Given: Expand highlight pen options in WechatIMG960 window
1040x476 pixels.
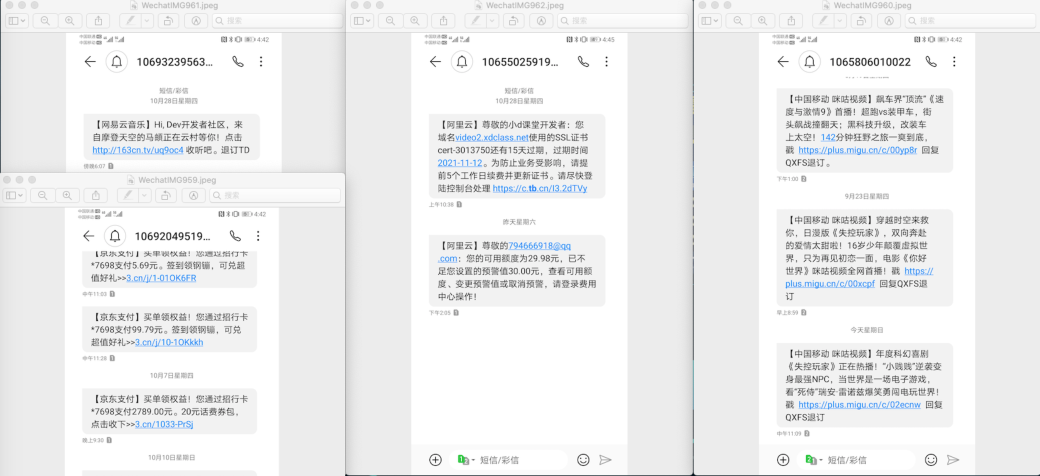Looking at the screenshot, I should (840, 21).
